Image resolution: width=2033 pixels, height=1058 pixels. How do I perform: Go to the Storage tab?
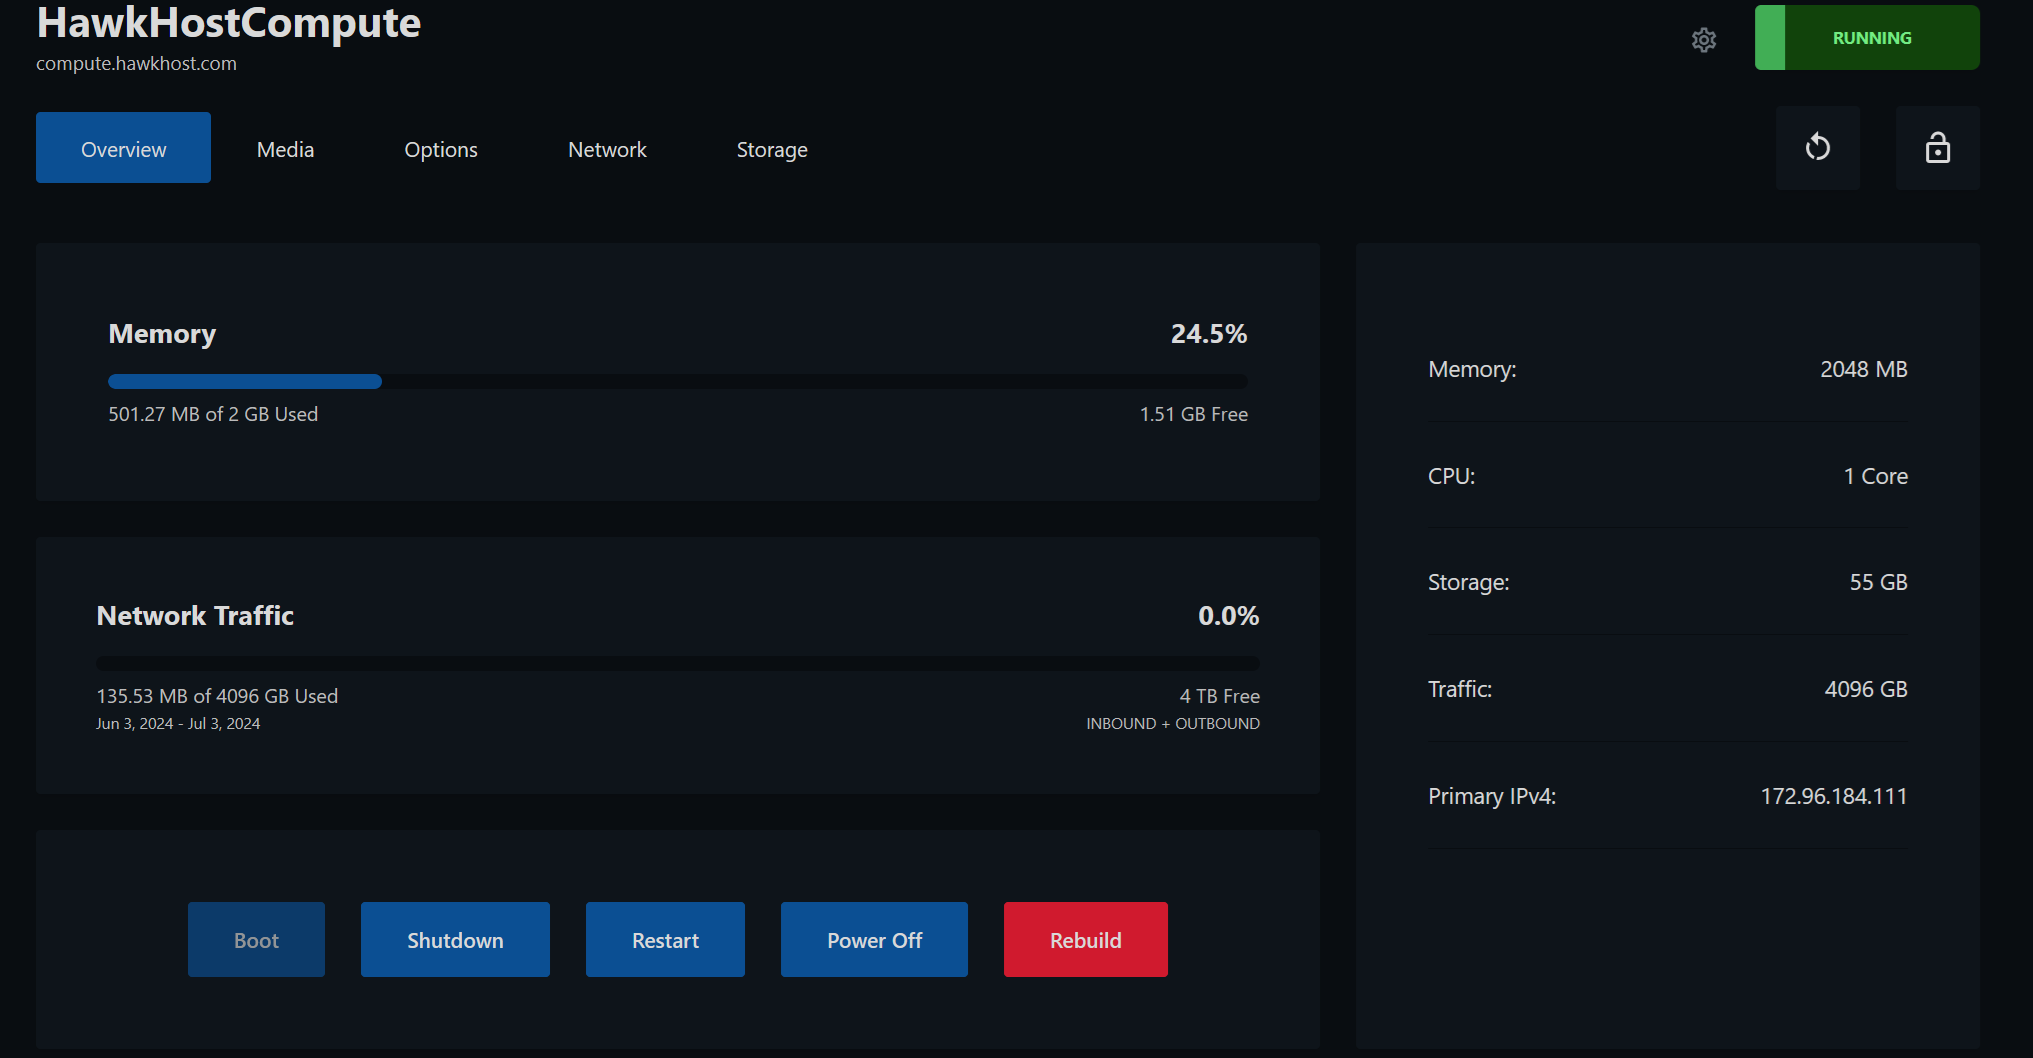point(771,150)
